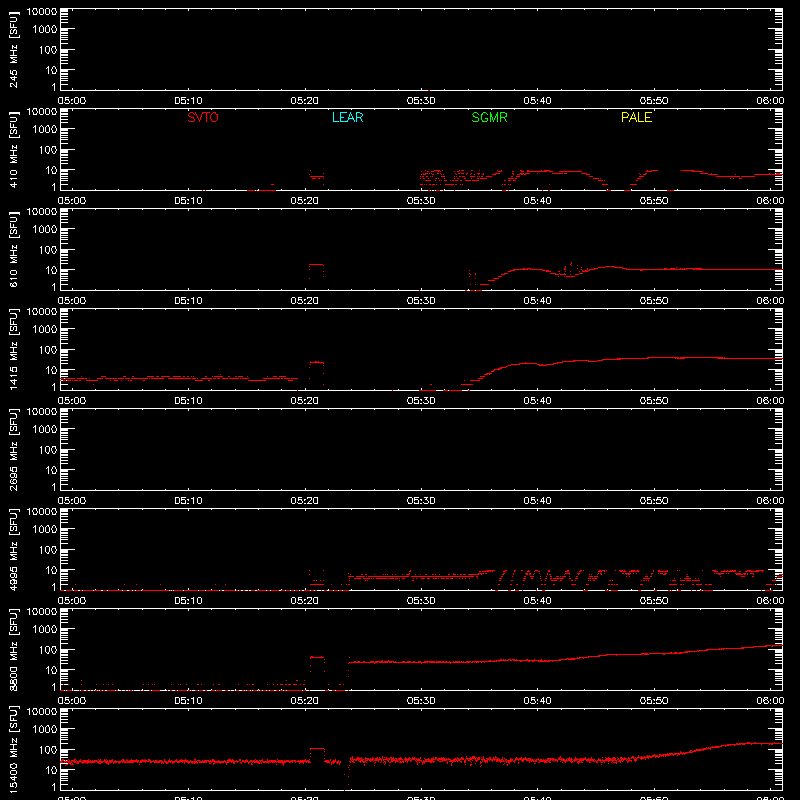Click the 05:21 burst plateau in 15400 MHz panel
Screen dimensions: 800x800
click(x=317, y=749)
